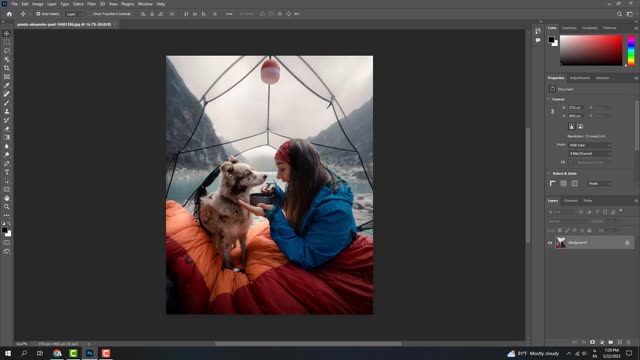640x360 pixels.
Task: Create a new group folder icon
Action: (x=611, y=342)
